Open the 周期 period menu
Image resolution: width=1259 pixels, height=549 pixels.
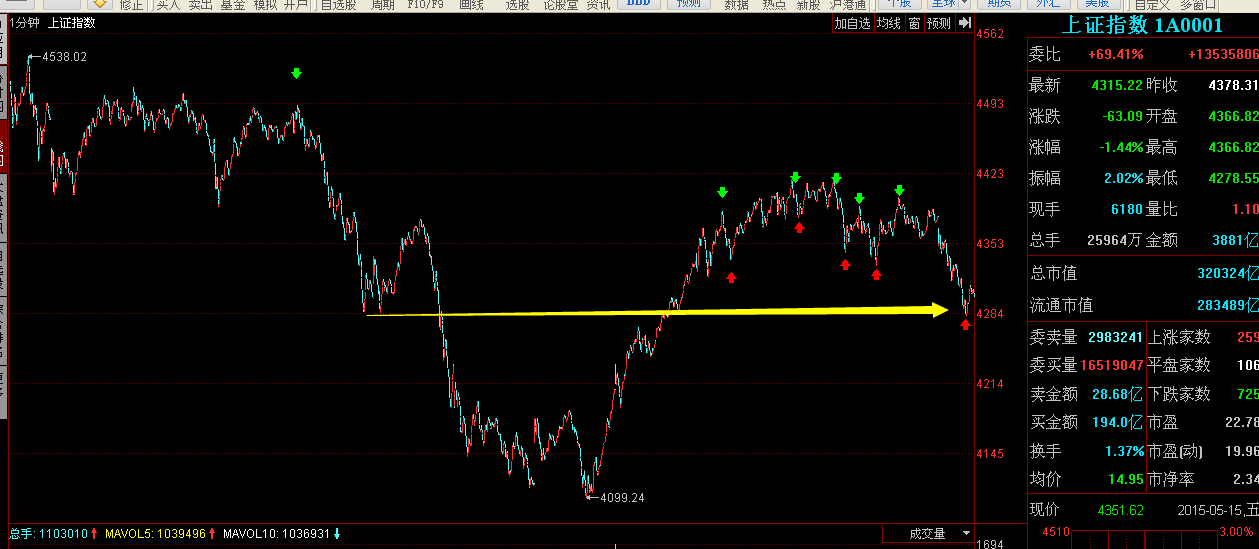[382, 4]
